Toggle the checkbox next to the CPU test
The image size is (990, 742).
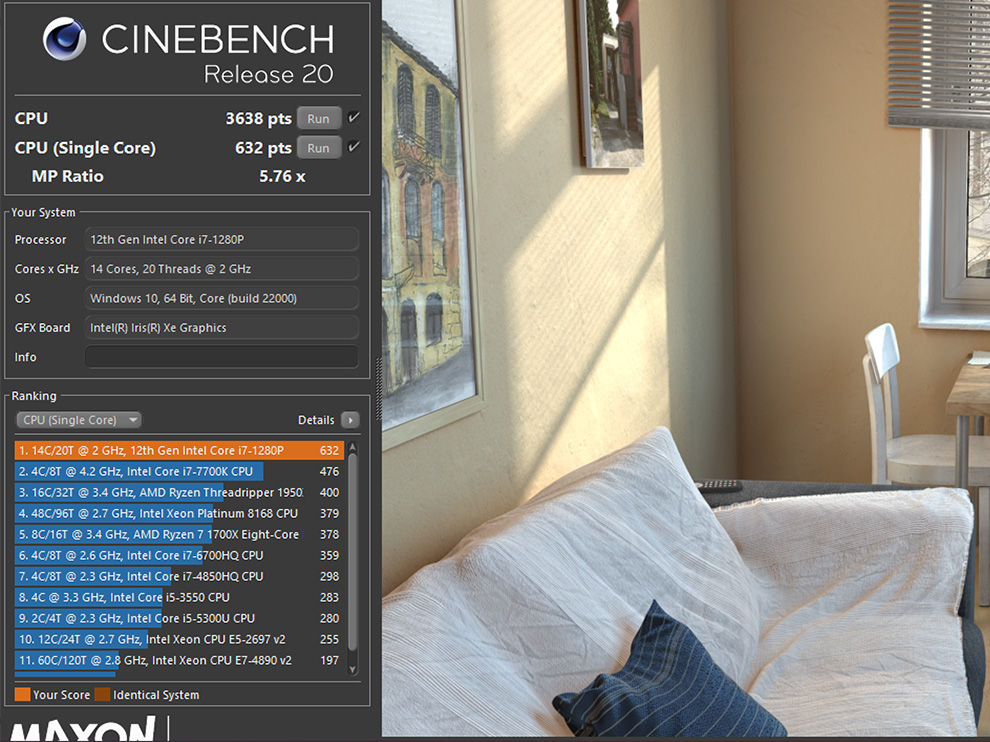click(x=354, y=117)
